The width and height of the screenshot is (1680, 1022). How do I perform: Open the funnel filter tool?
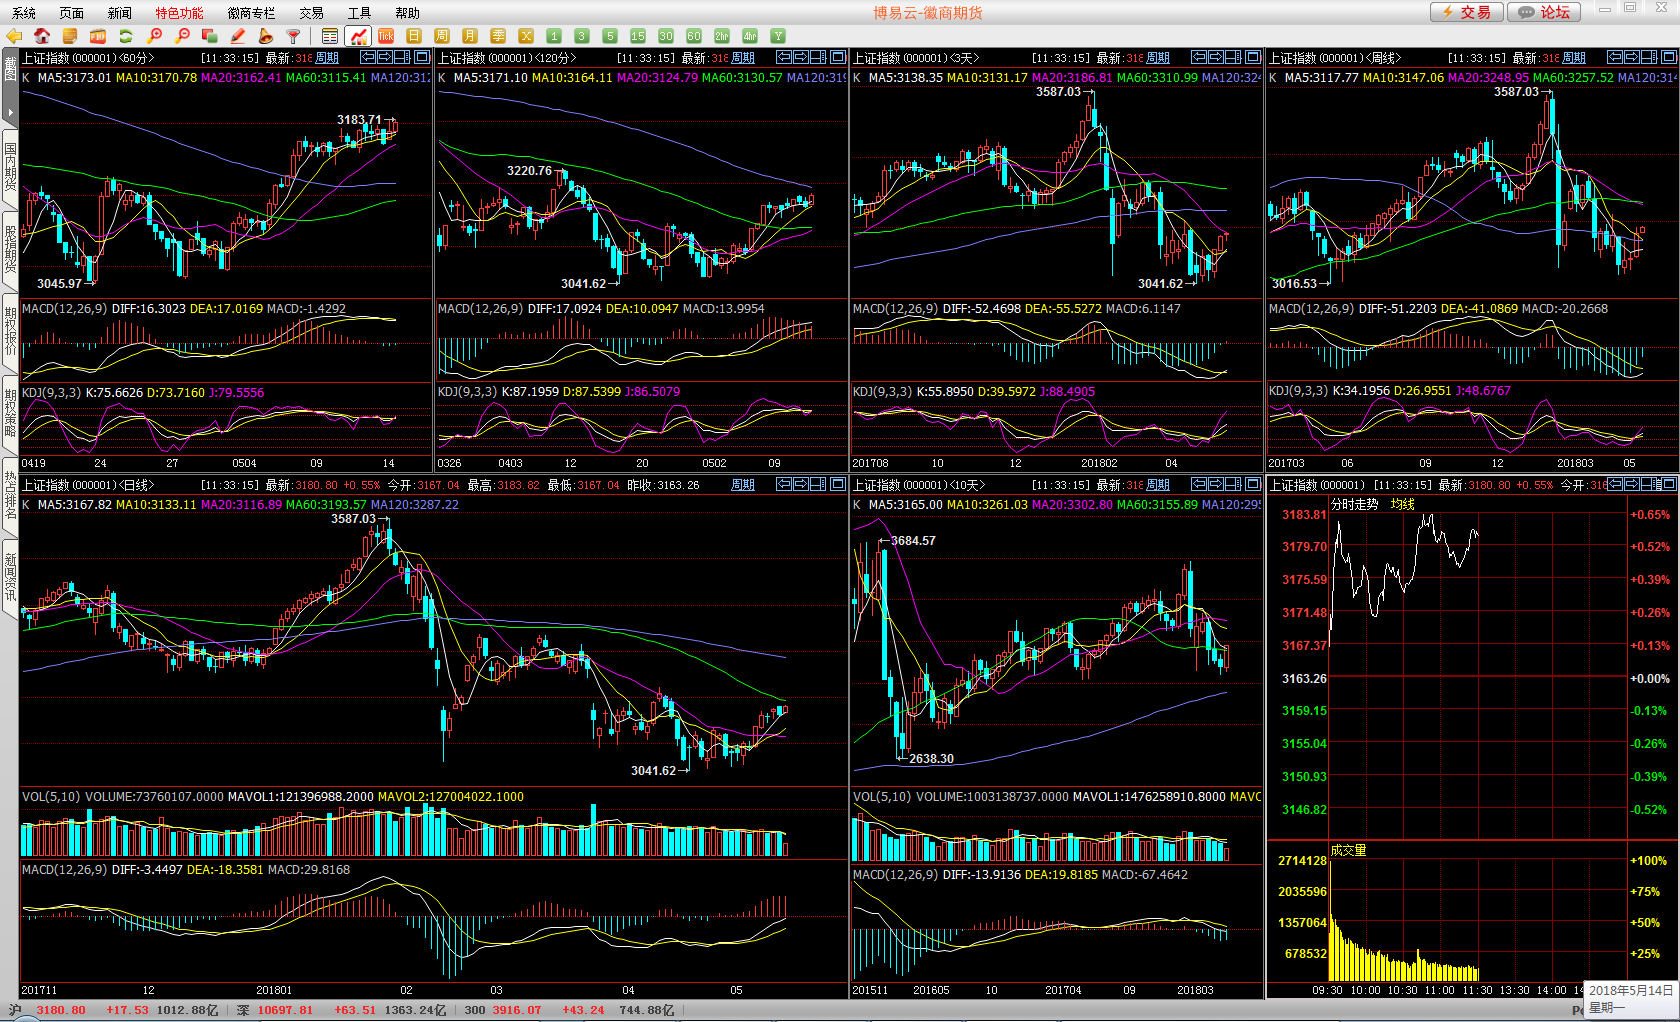pyautogui.click(x=294, y=36)
